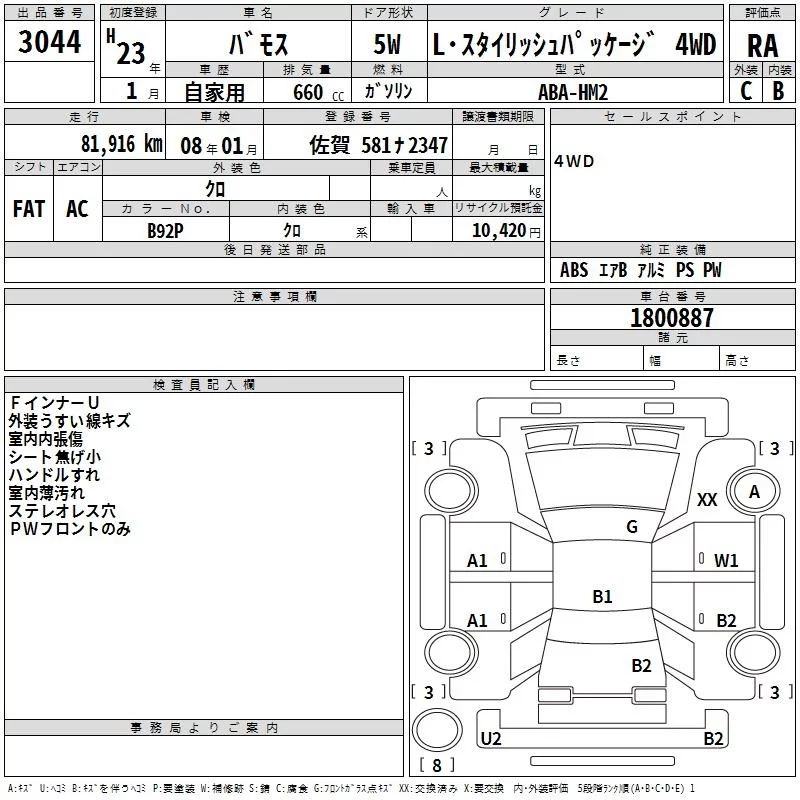Screen dimensions: 800x800
Task: Select registration number 佐賀 581ナ2347
Action: [379, 145]
